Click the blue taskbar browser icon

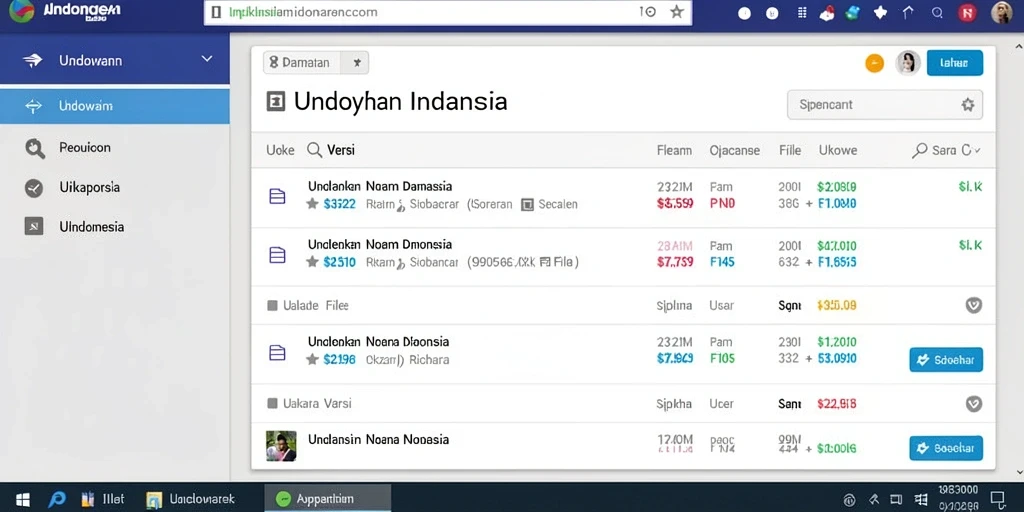(x=56, y=500)
